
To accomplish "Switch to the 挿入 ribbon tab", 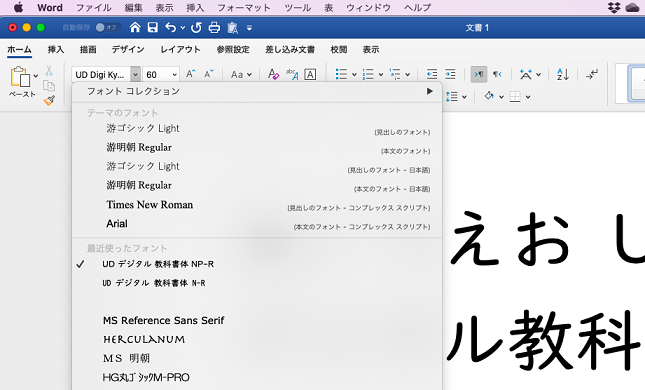I will (56, 49).
